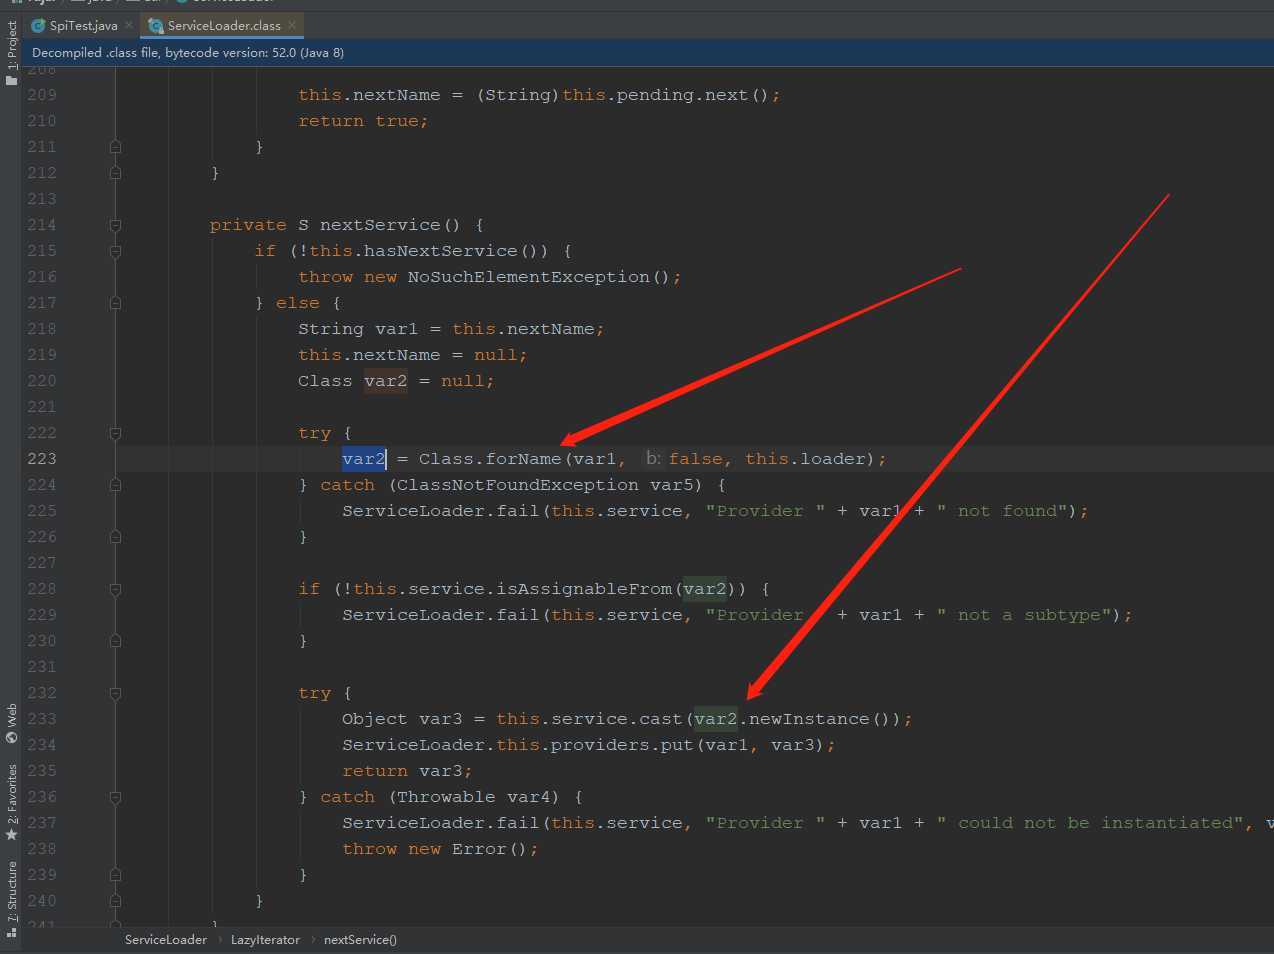Click var2 in the Class declaration line 220

(386, 381)
